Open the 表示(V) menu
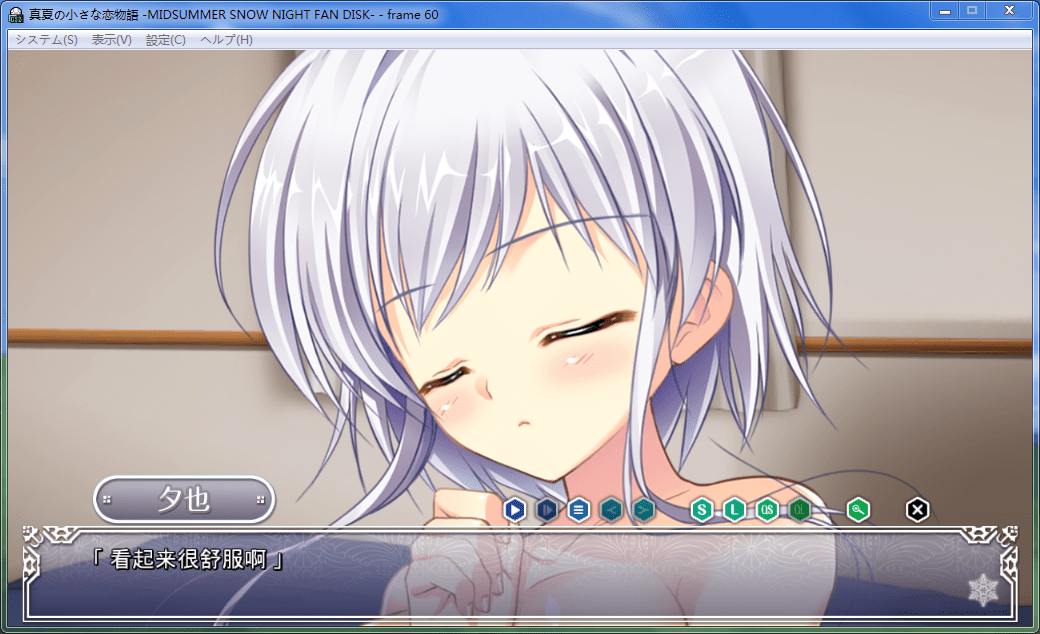Image resolution: width=1040 pixels, height=634 pixels. [x=111, y=40]
